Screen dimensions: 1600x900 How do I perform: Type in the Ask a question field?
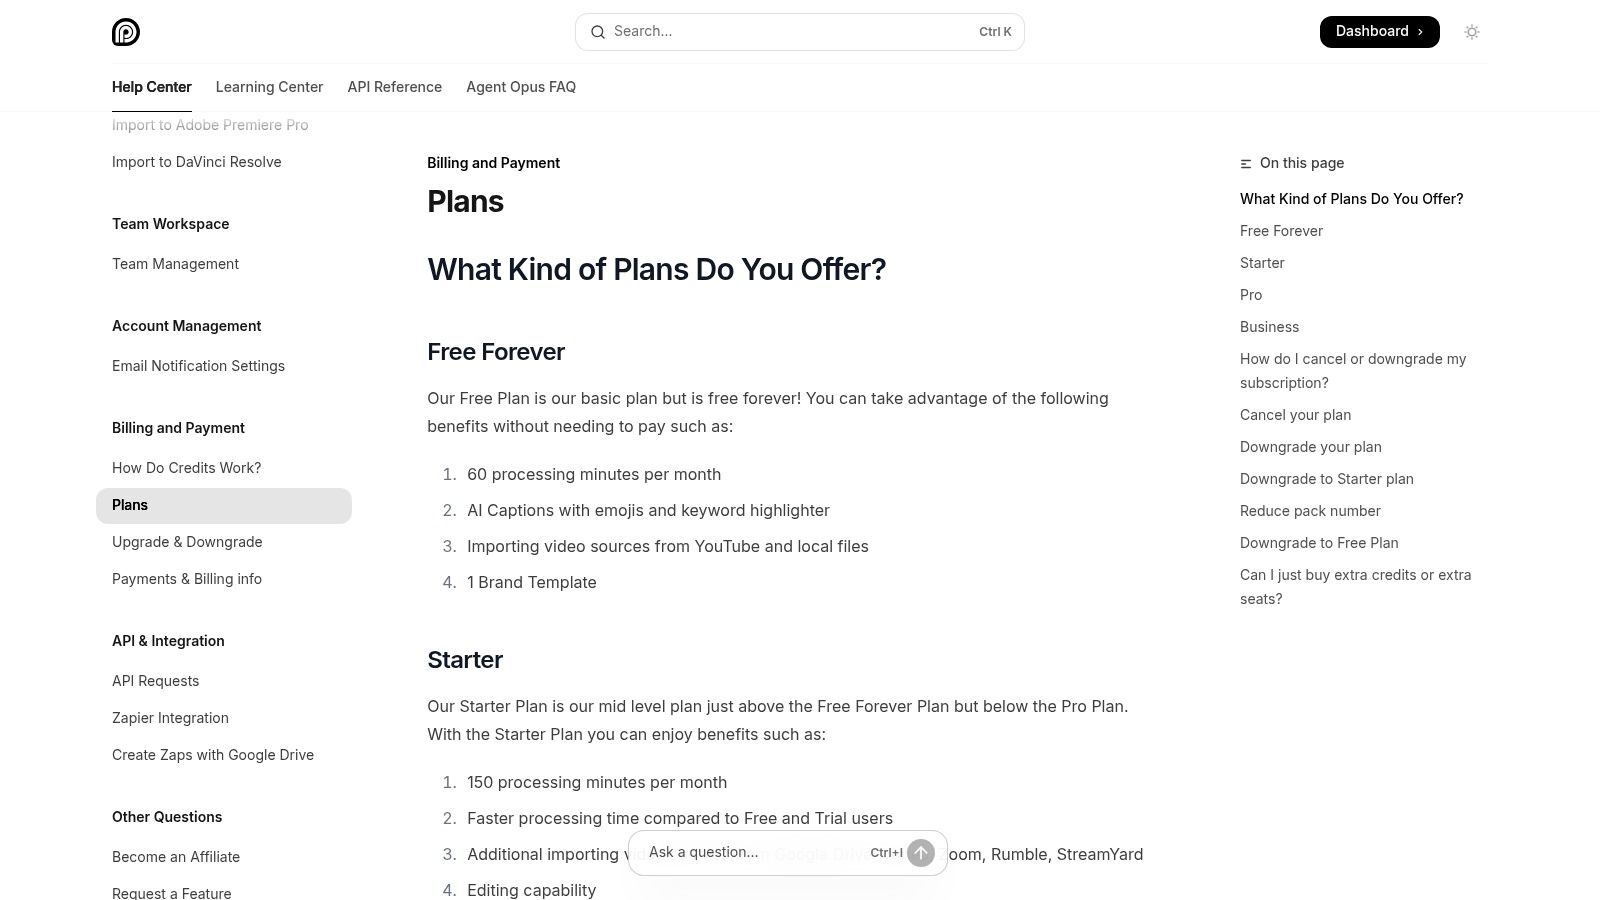coord(750,853)
